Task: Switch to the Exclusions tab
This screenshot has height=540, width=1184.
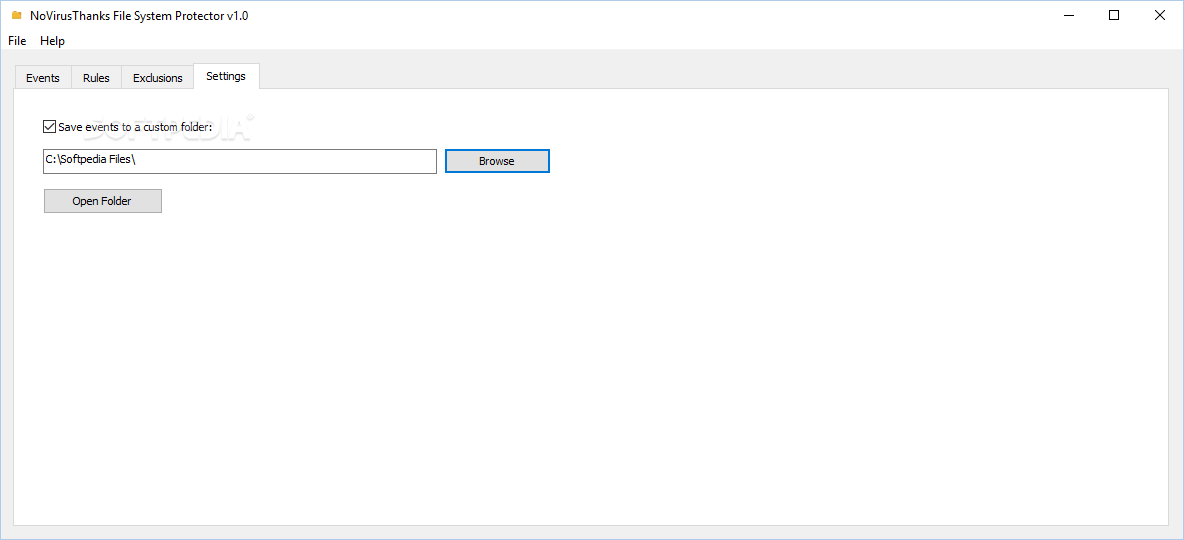Action: click(158, 78)
